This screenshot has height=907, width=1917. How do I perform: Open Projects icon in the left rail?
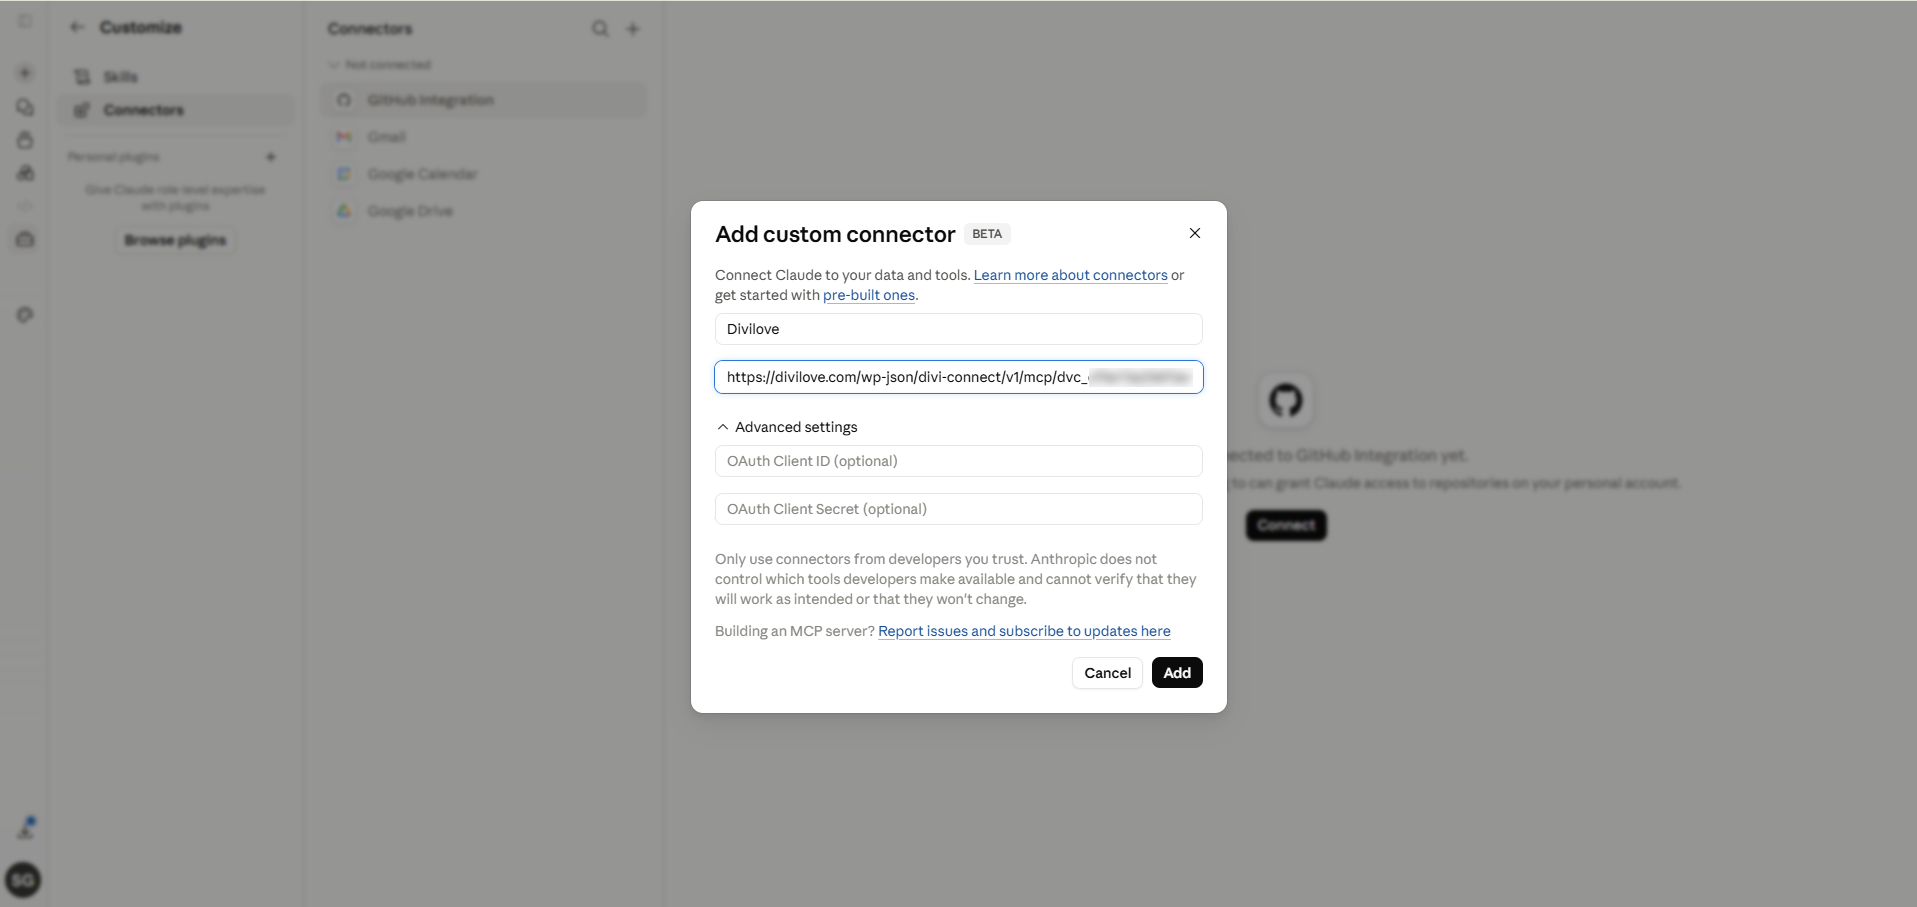click(x=25, y=140)
